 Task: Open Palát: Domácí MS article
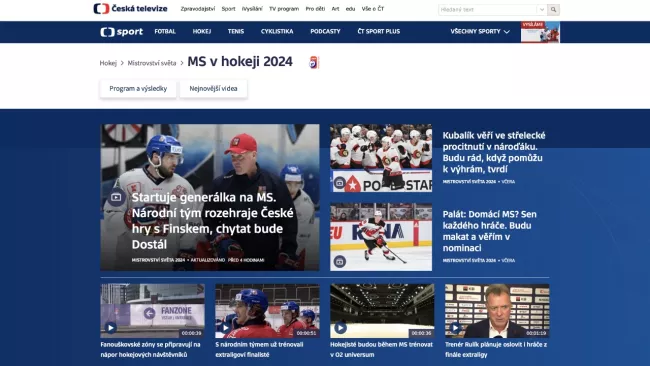(490, 231)
